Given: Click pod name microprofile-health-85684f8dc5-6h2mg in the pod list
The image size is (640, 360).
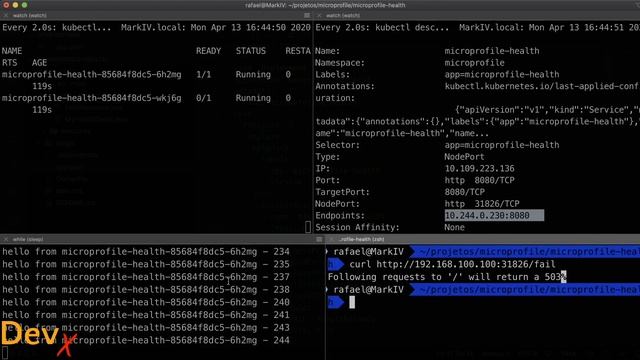Looking at the screenshot, I should (91, 75).
